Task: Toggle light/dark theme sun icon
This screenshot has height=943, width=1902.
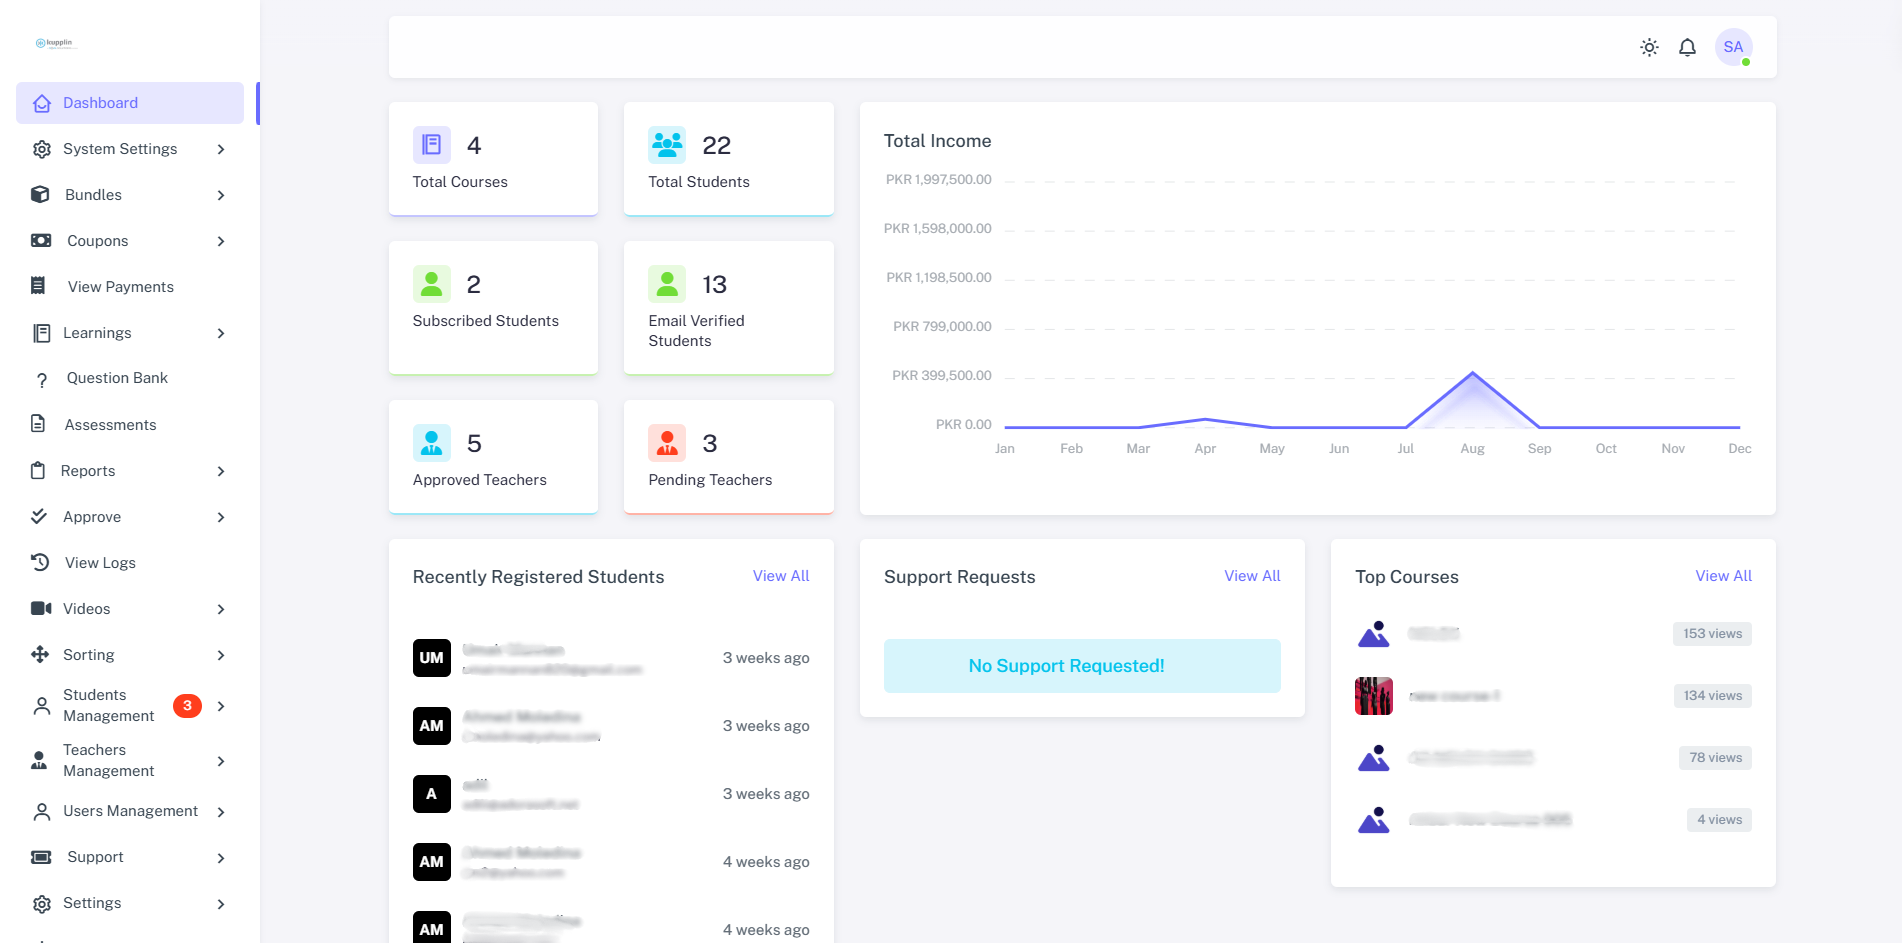Action: coord(1649,47)
